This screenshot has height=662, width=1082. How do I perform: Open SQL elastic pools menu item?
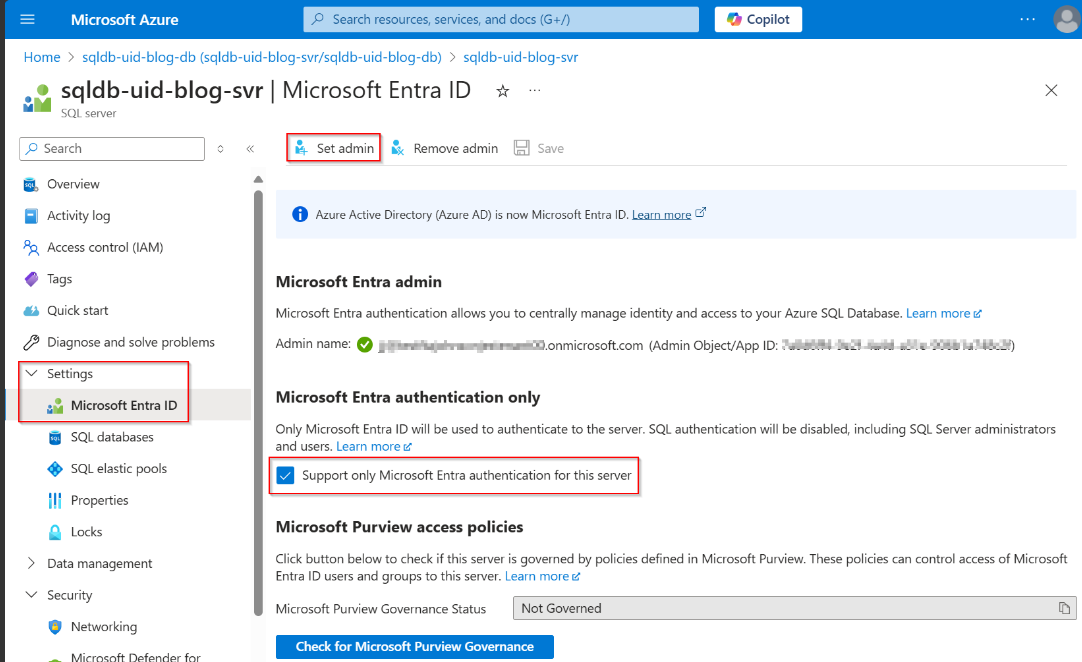tap(119, 469)
